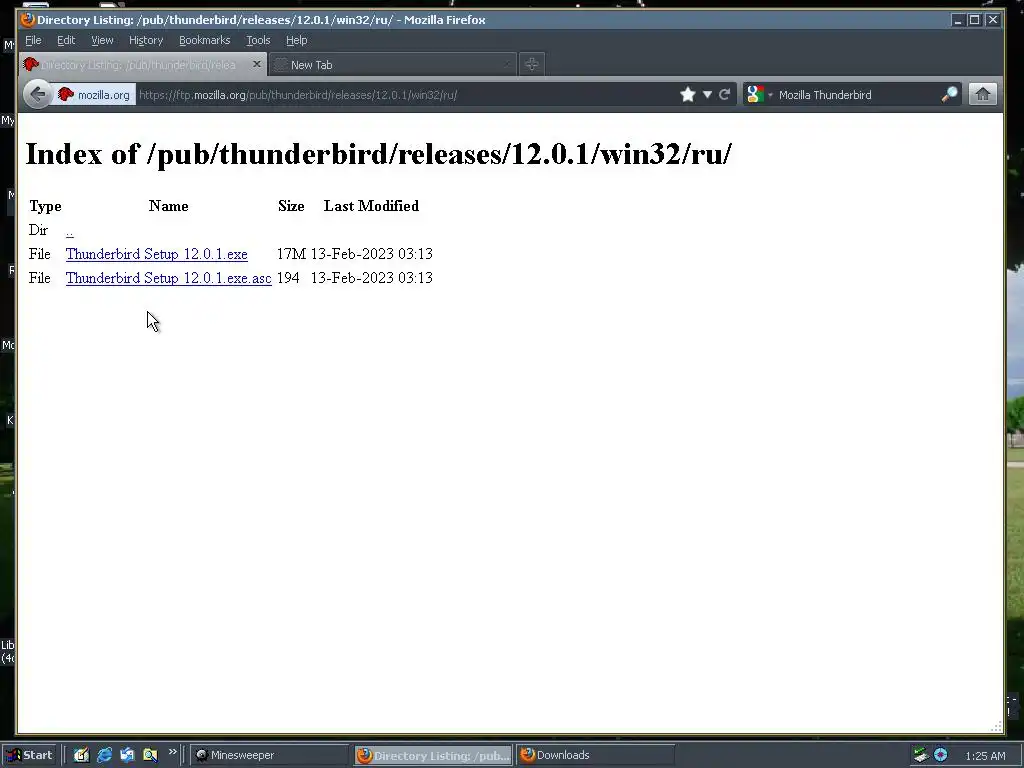The image size is (1024, 768).
Task: Click the Firefox icon in title bar
Action: [27, 20]
